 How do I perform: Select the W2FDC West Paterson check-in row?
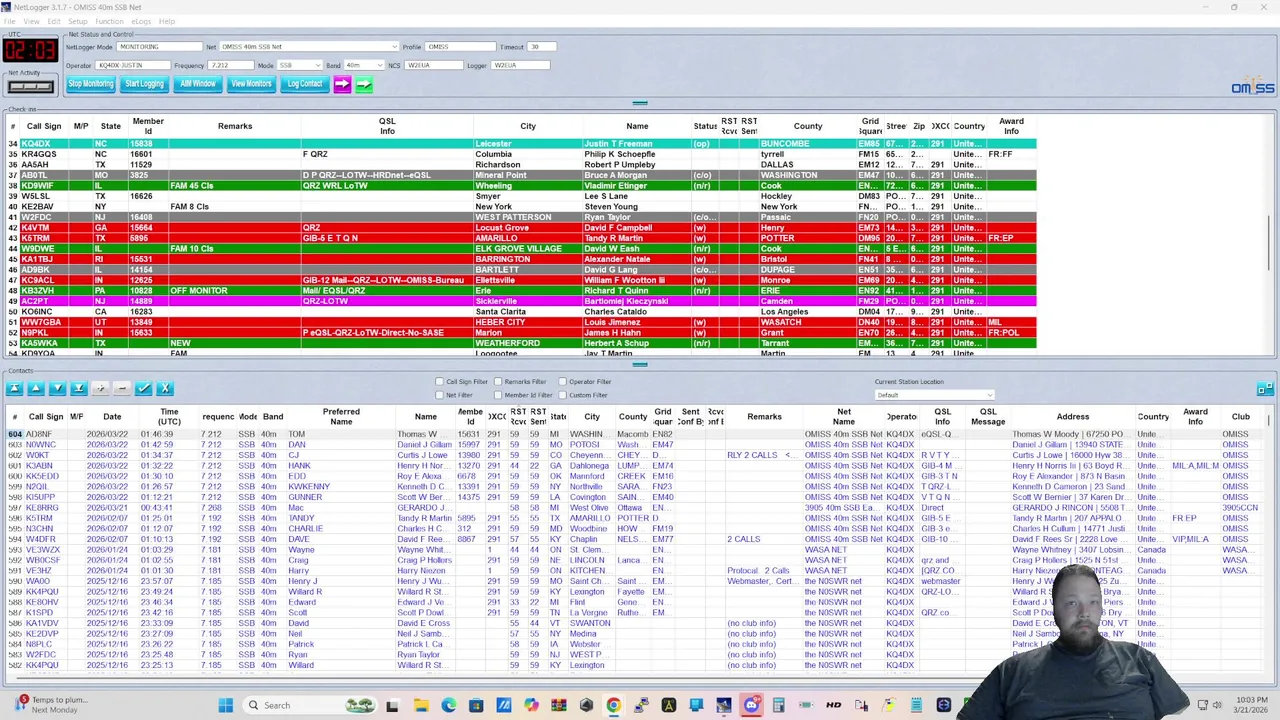(x=520, y=217)
